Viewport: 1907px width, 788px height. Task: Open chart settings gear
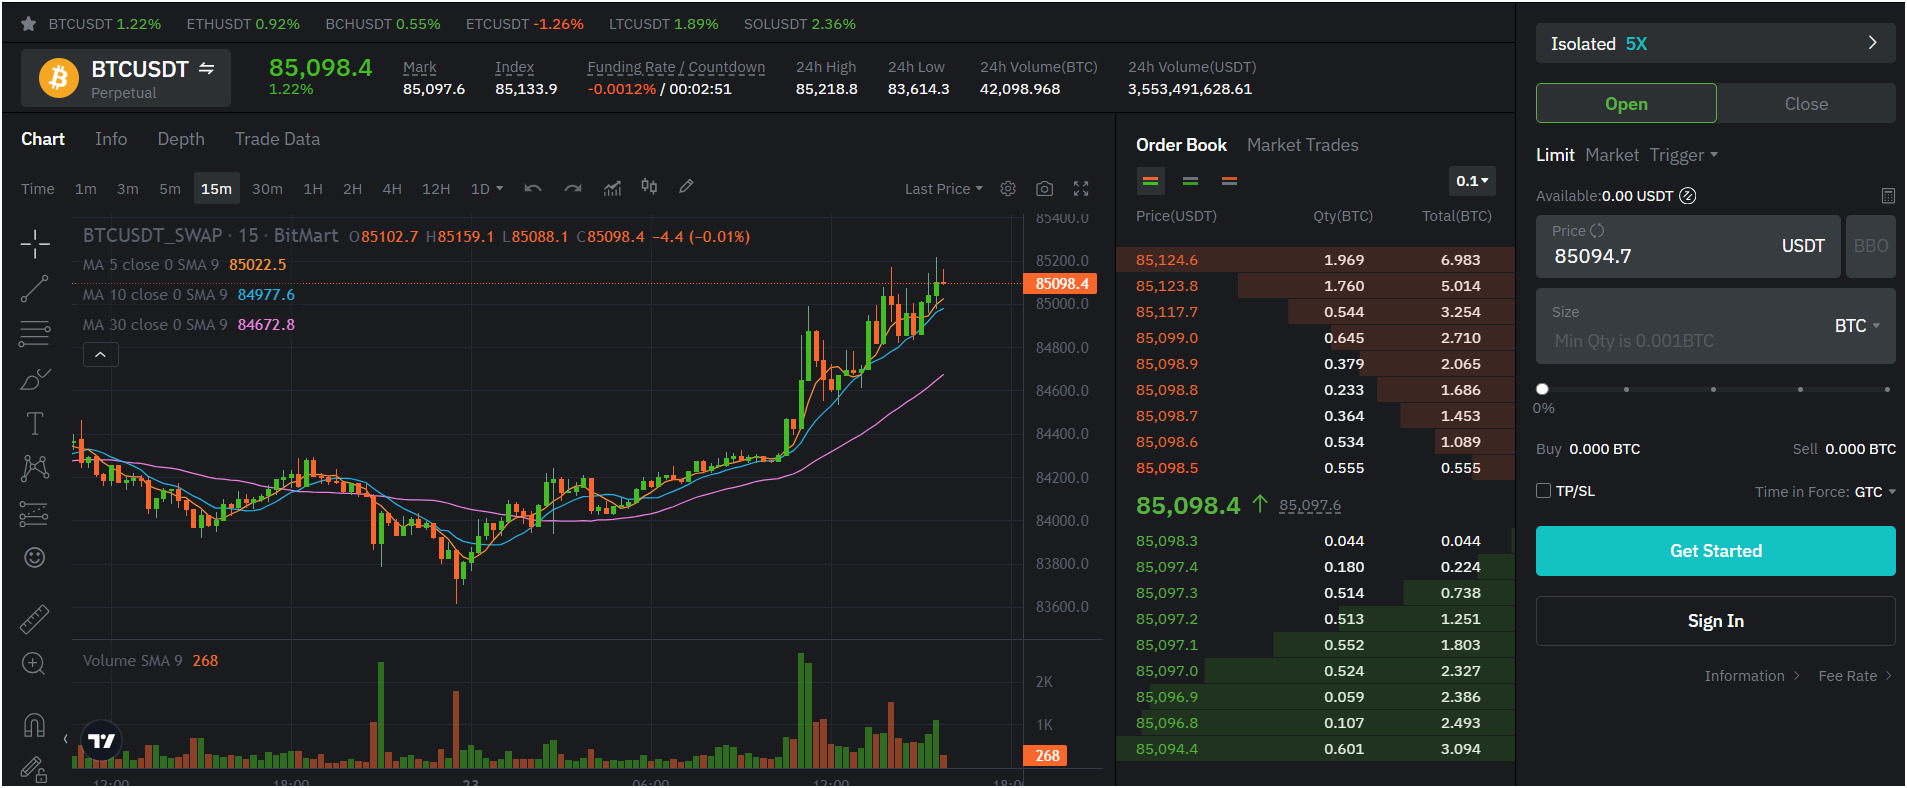click(x=1008, y=188)
